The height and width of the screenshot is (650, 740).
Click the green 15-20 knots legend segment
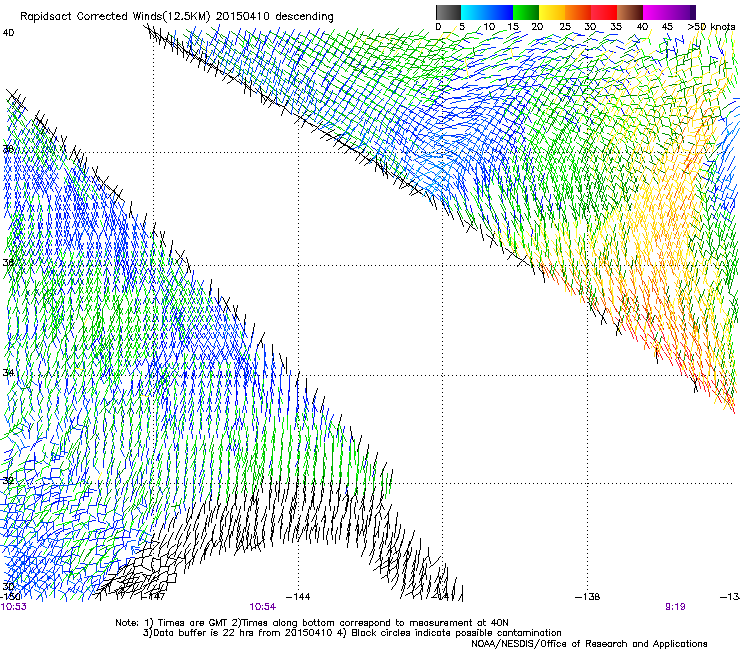(526, 12)
